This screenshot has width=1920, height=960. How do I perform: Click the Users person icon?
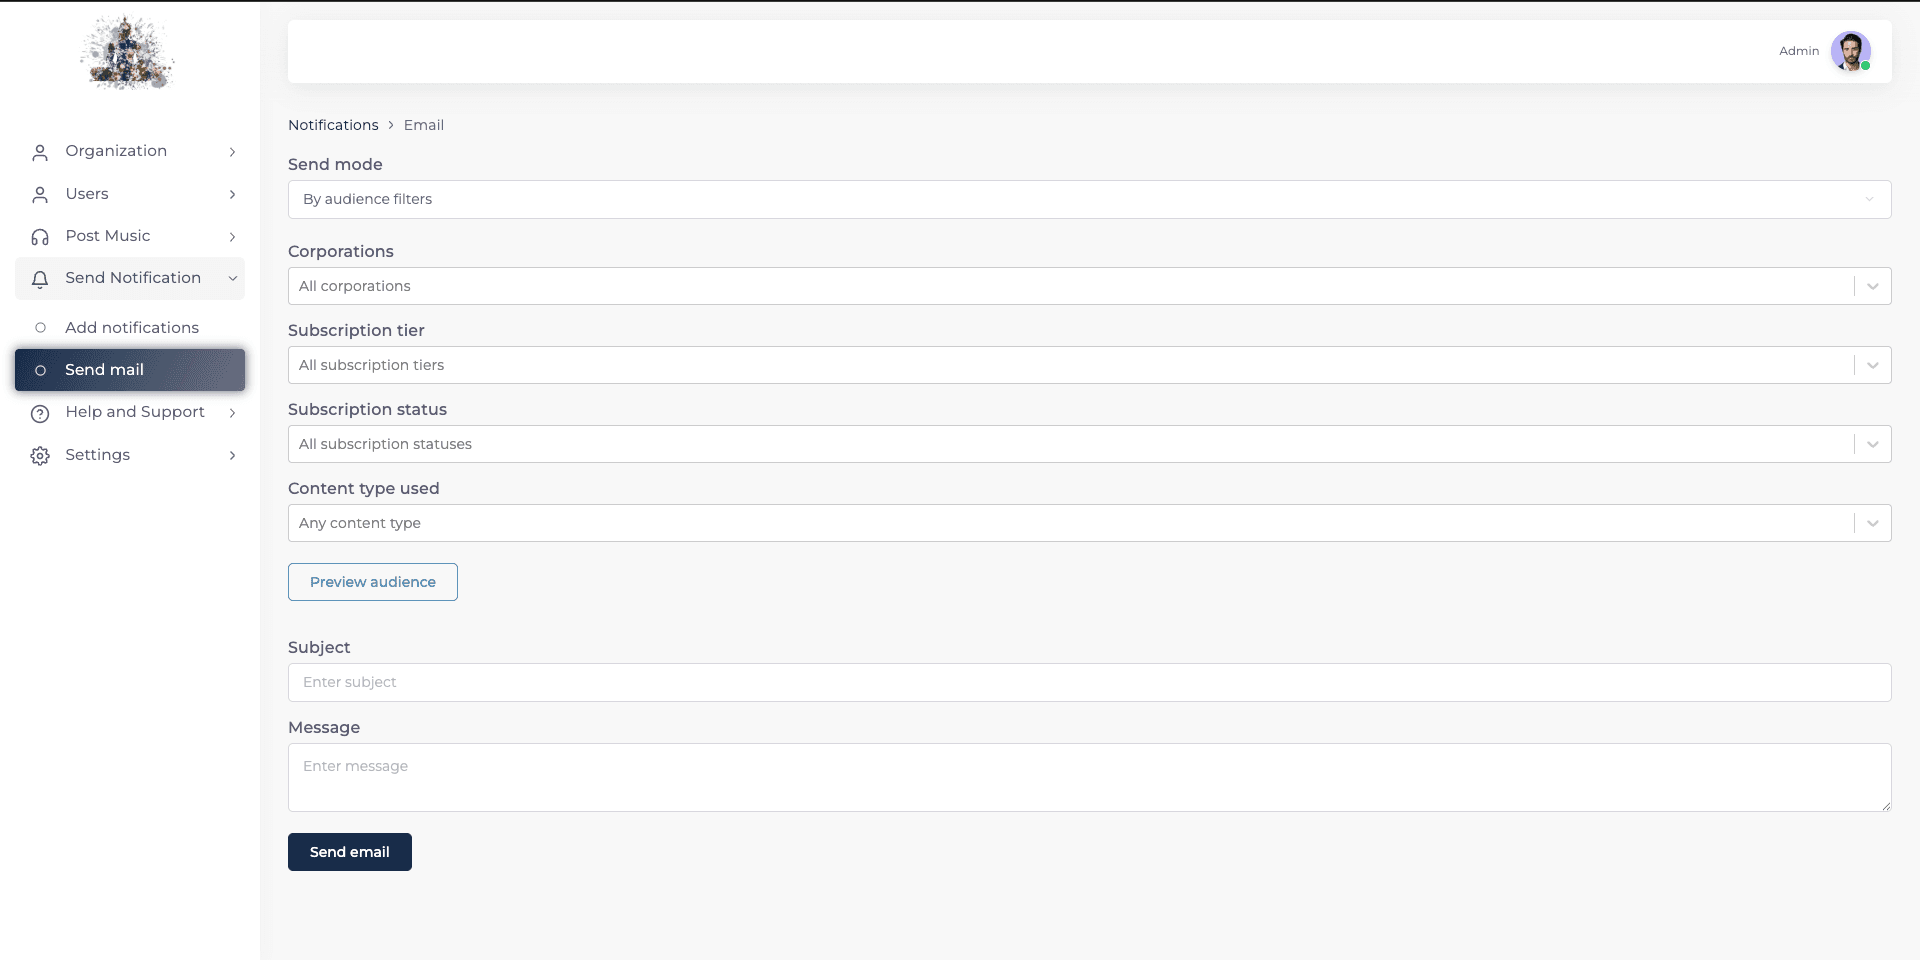point(40,194)
